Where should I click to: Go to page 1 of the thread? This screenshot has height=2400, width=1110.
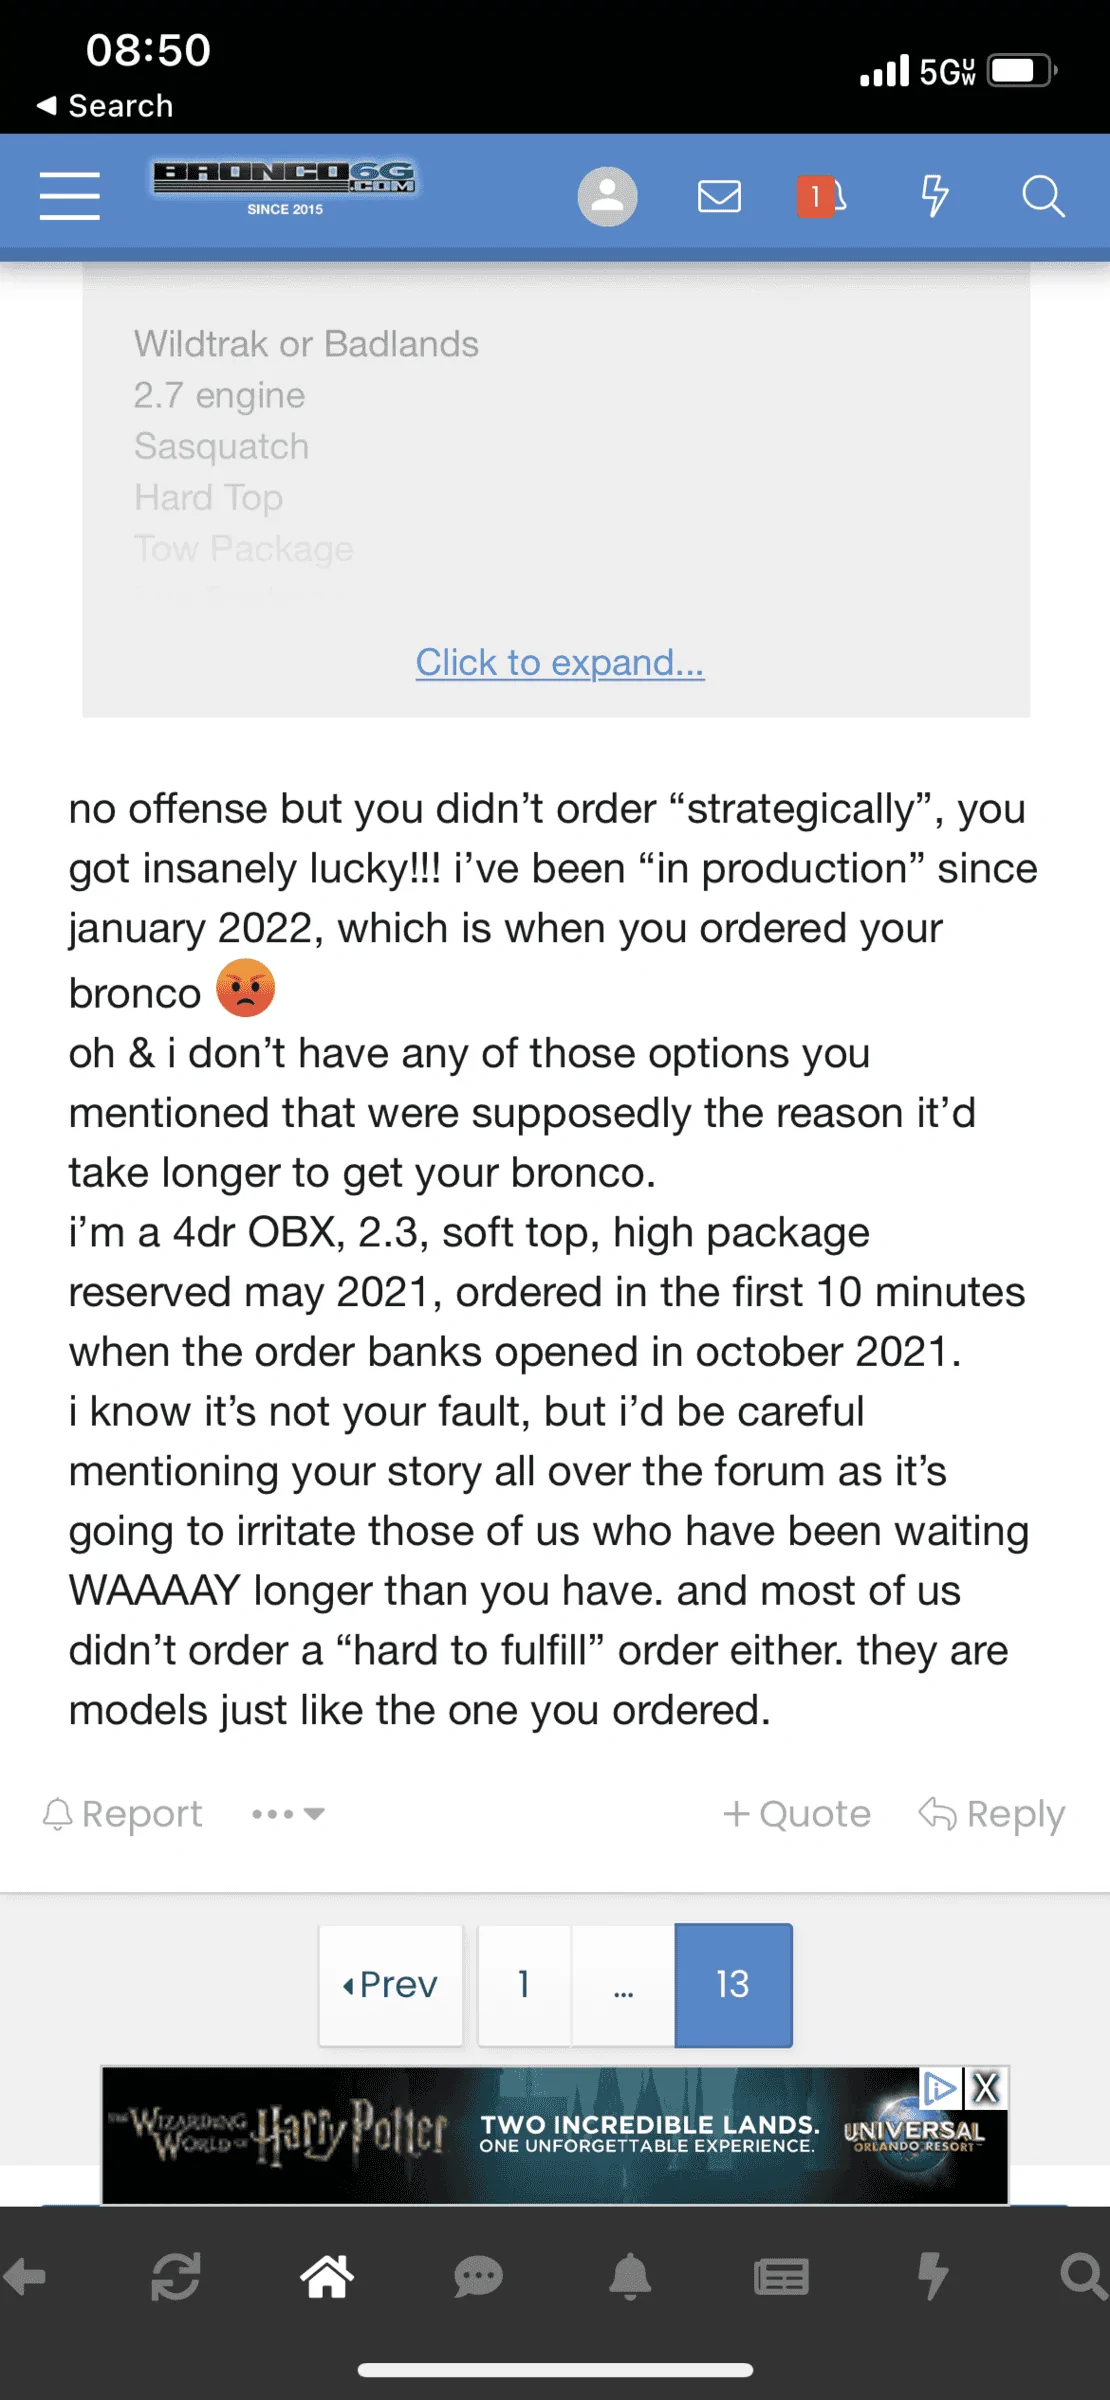[524, 1984]
